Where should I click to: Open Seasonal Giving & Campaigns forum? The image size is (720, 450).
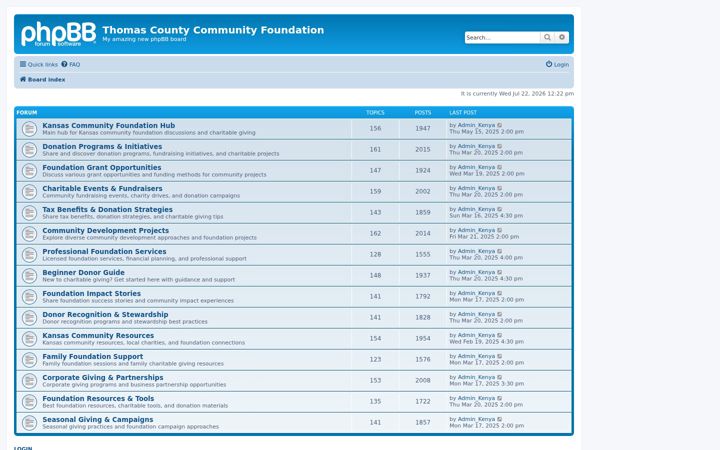click(x=98, y=420)
